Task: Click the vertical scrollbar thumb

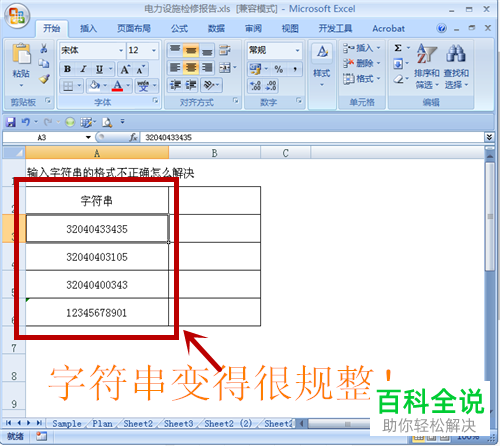Action: point(490,217)
